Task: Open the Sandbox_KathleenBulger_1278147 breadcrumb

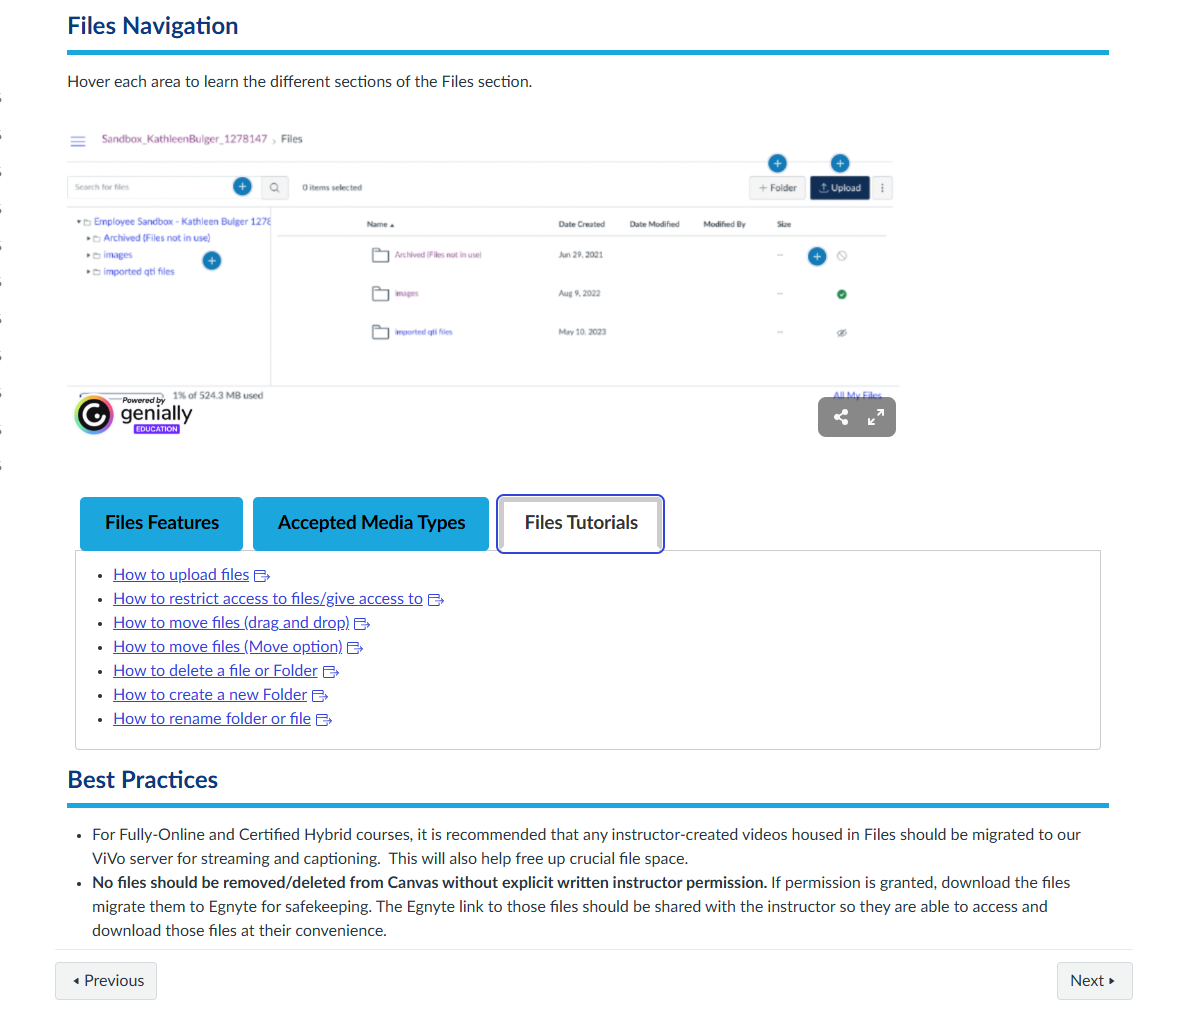Action: (184, 139)
